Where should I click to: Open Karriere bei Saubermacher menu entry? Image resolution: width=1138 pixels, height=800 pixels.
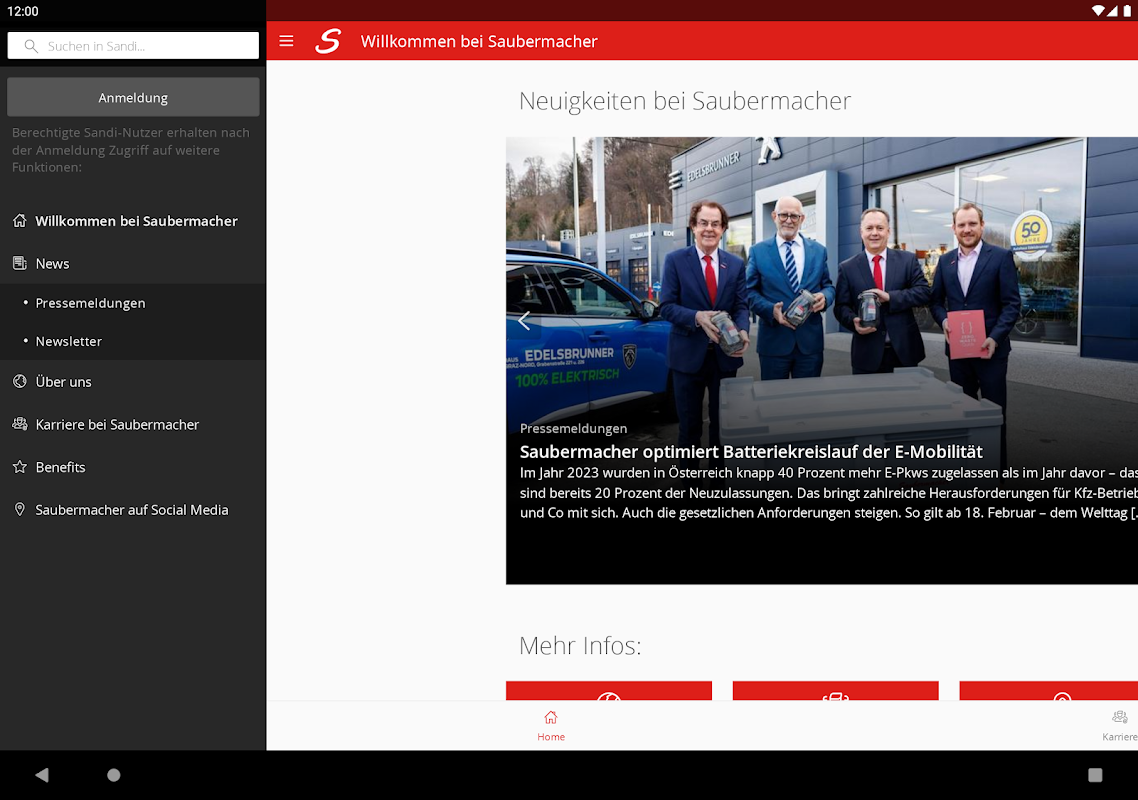(x=133, y=424)
